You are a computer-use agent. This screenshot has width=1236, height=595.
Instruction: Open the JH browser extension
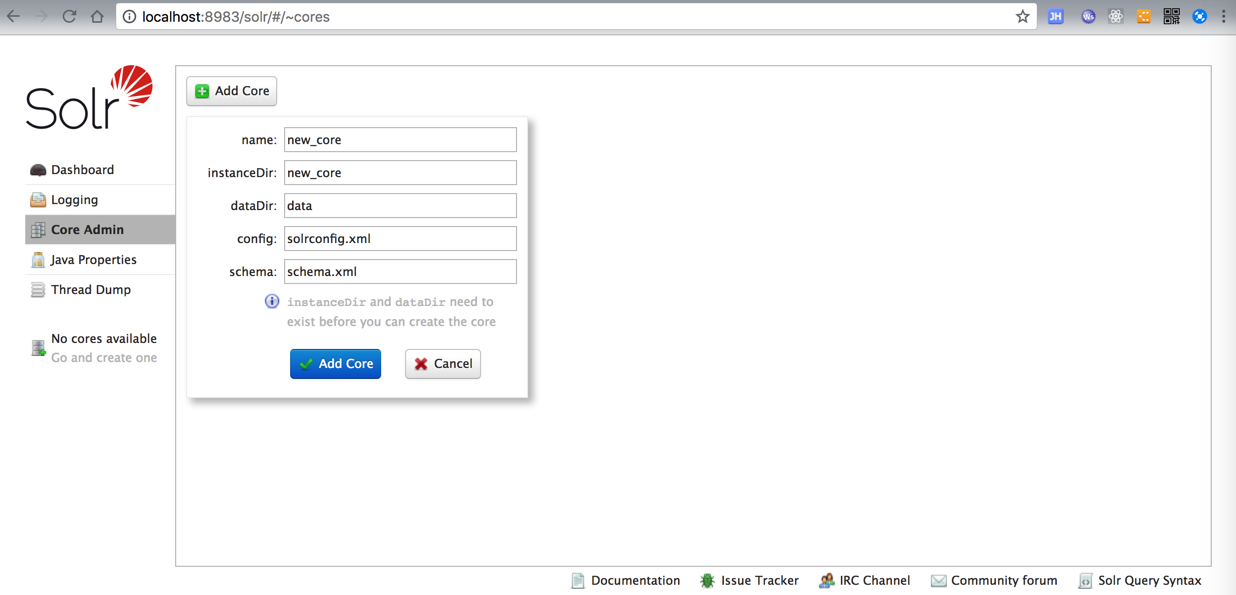click(1056, 17)
